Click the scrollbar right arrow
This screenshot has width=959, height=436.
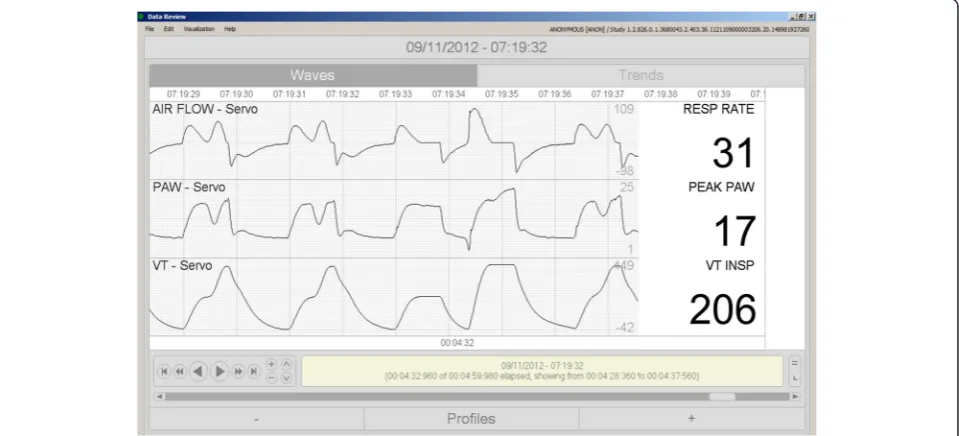pyautogui.click(x=795, y=396)
